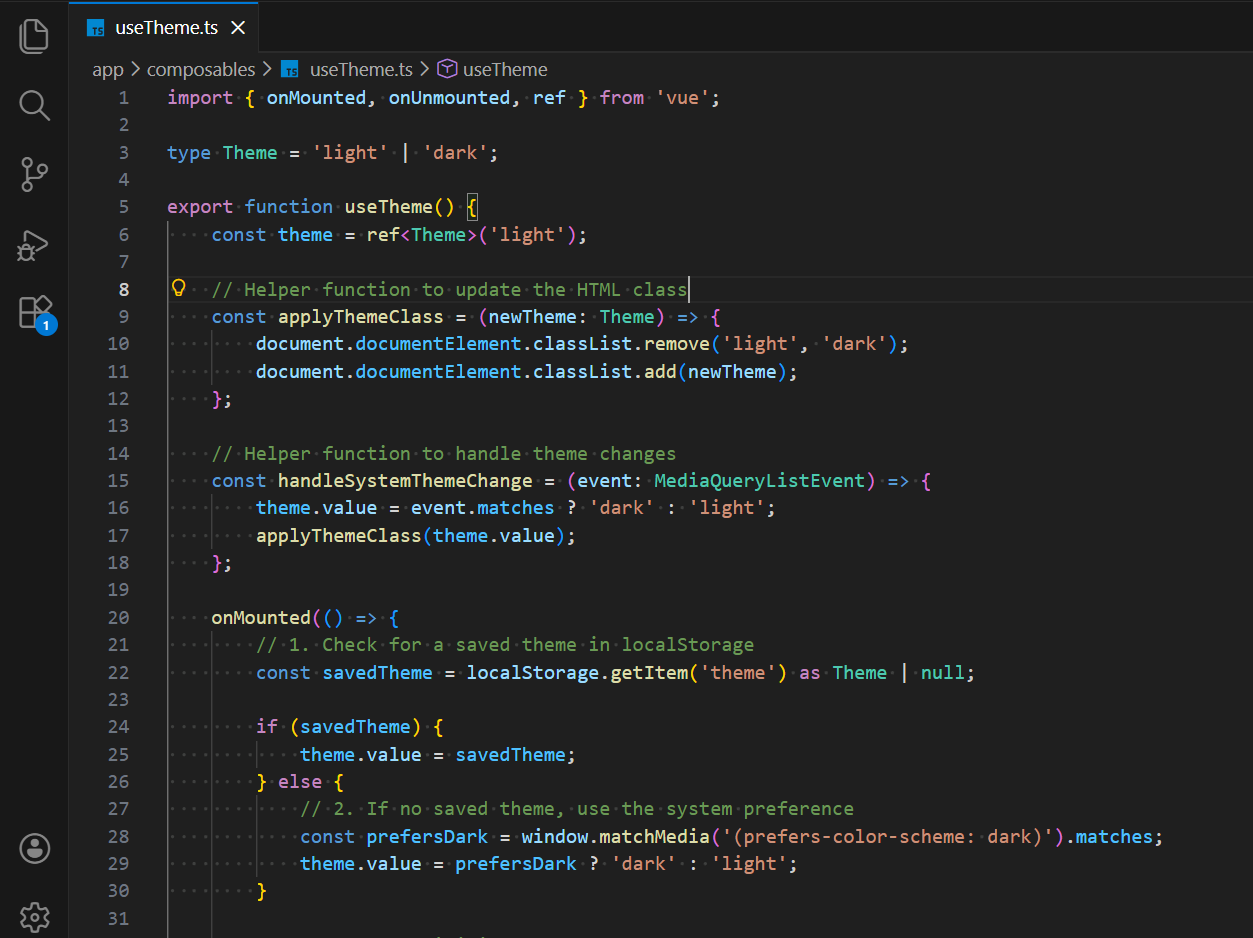Screen dimensions: 1253x938
Task: Click line number 14 in the gutter
Action: [118, 453]
